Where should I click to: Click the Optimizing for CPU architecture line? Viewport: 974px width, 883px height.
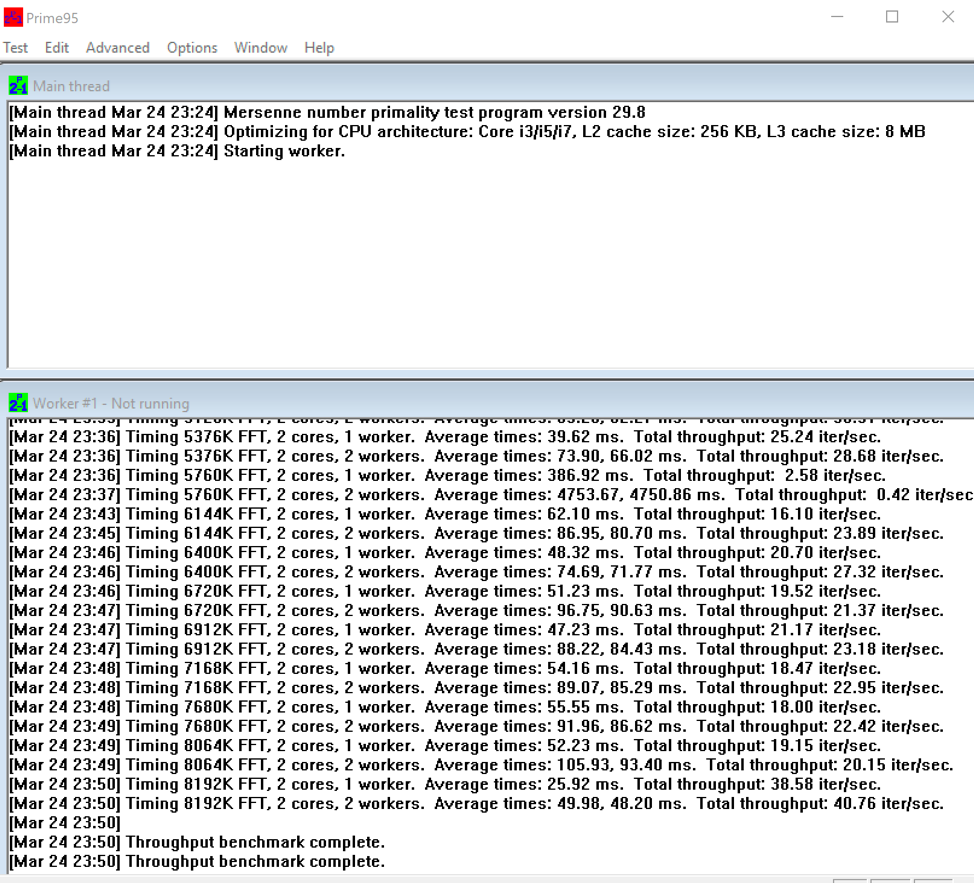click(x=467, y=132)
